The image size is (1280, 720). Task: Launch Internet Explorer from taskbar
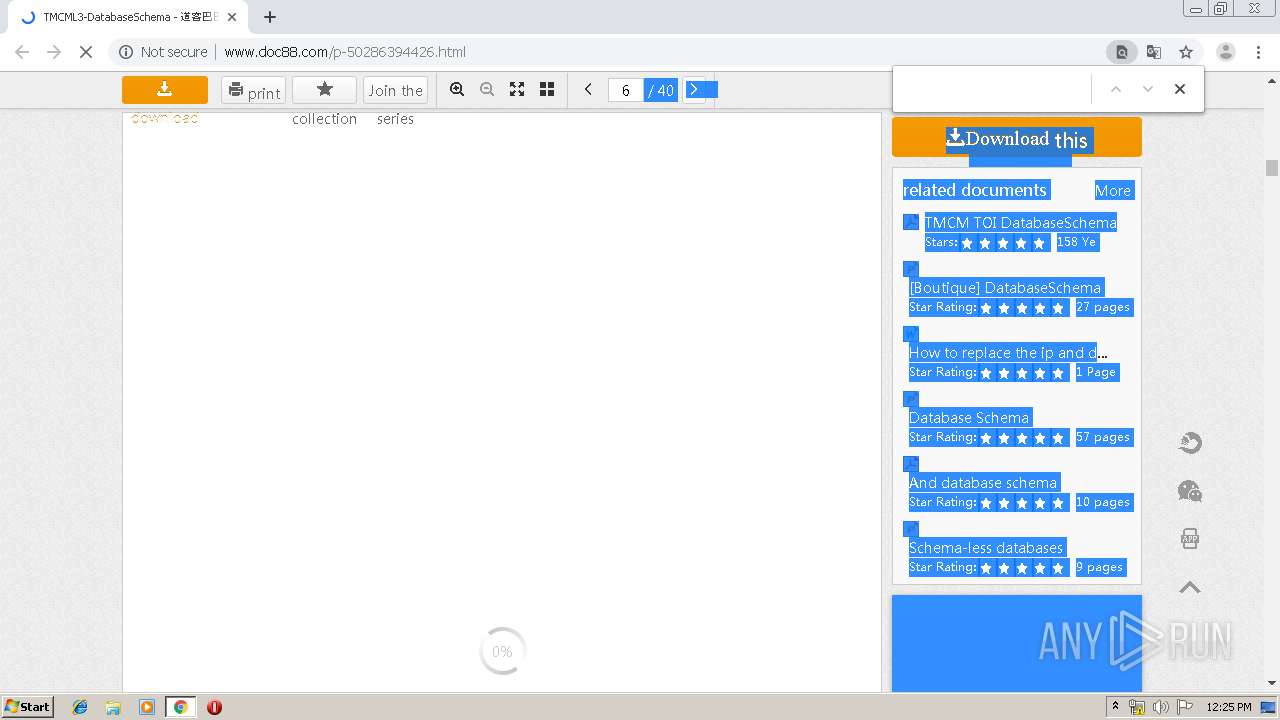(x=80, y=707)
